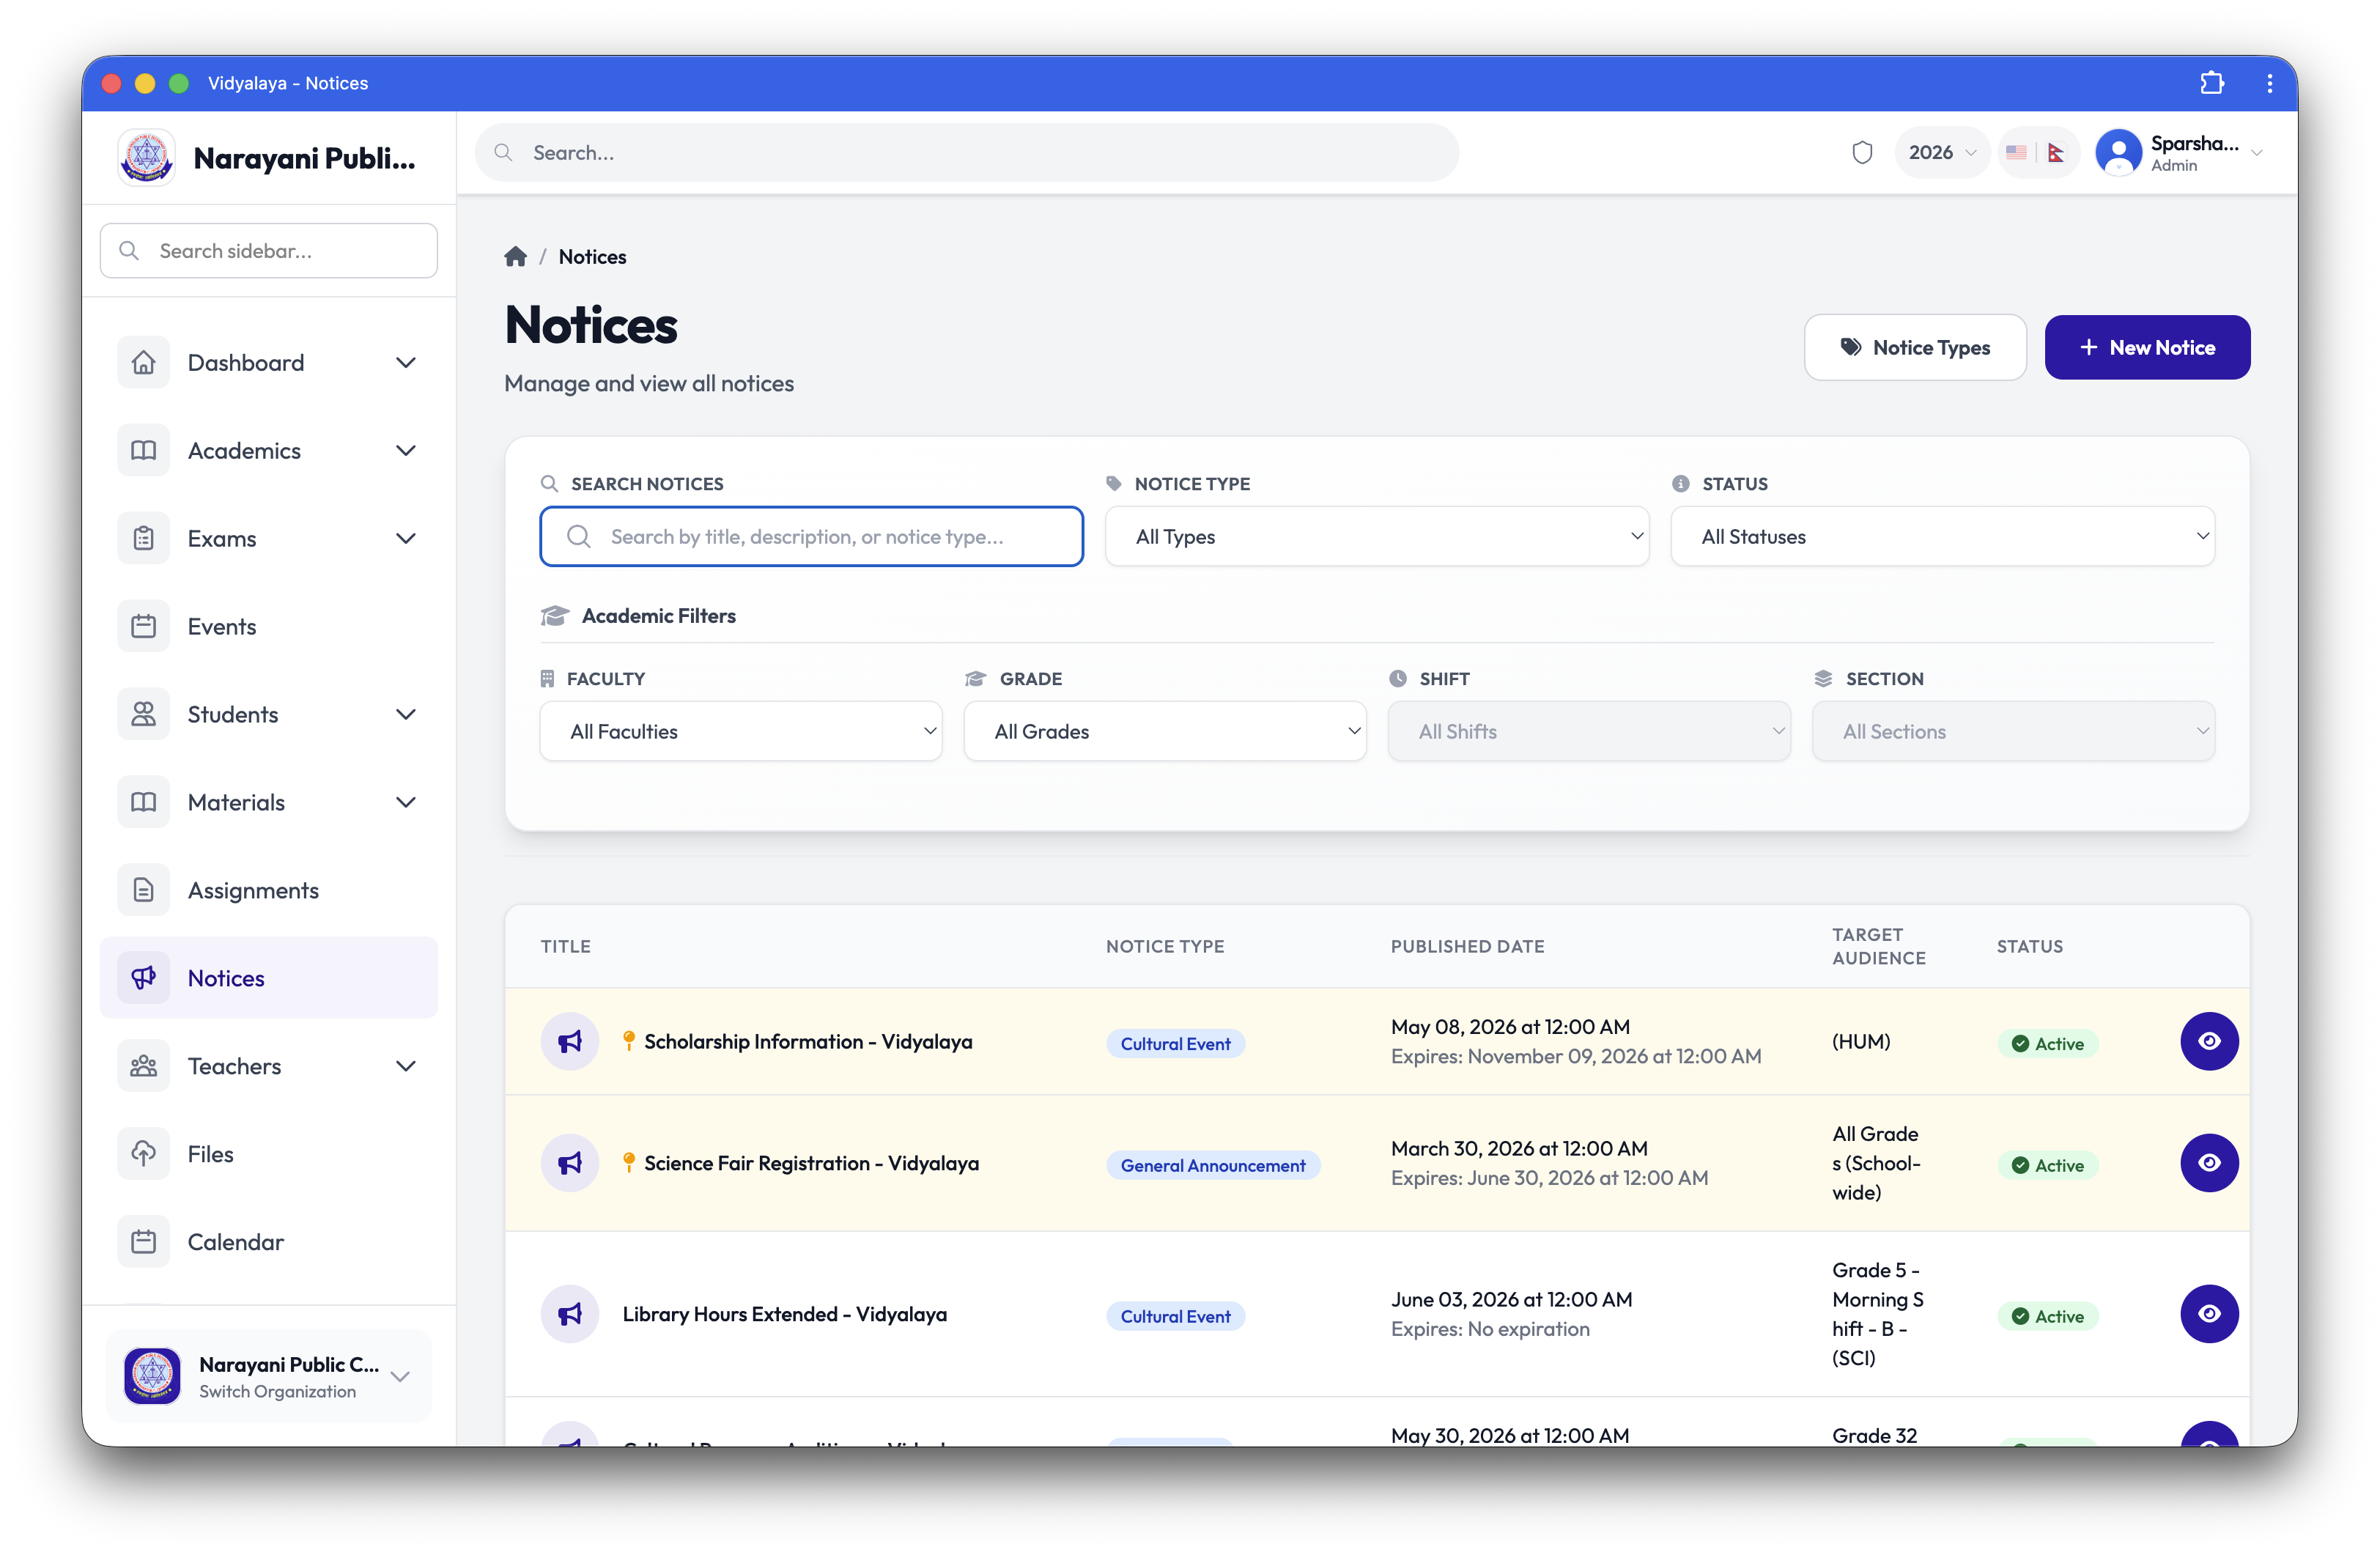Open the browser extensions puzzle icon
This screenshot has height=1555, width=2380.
2212,83
